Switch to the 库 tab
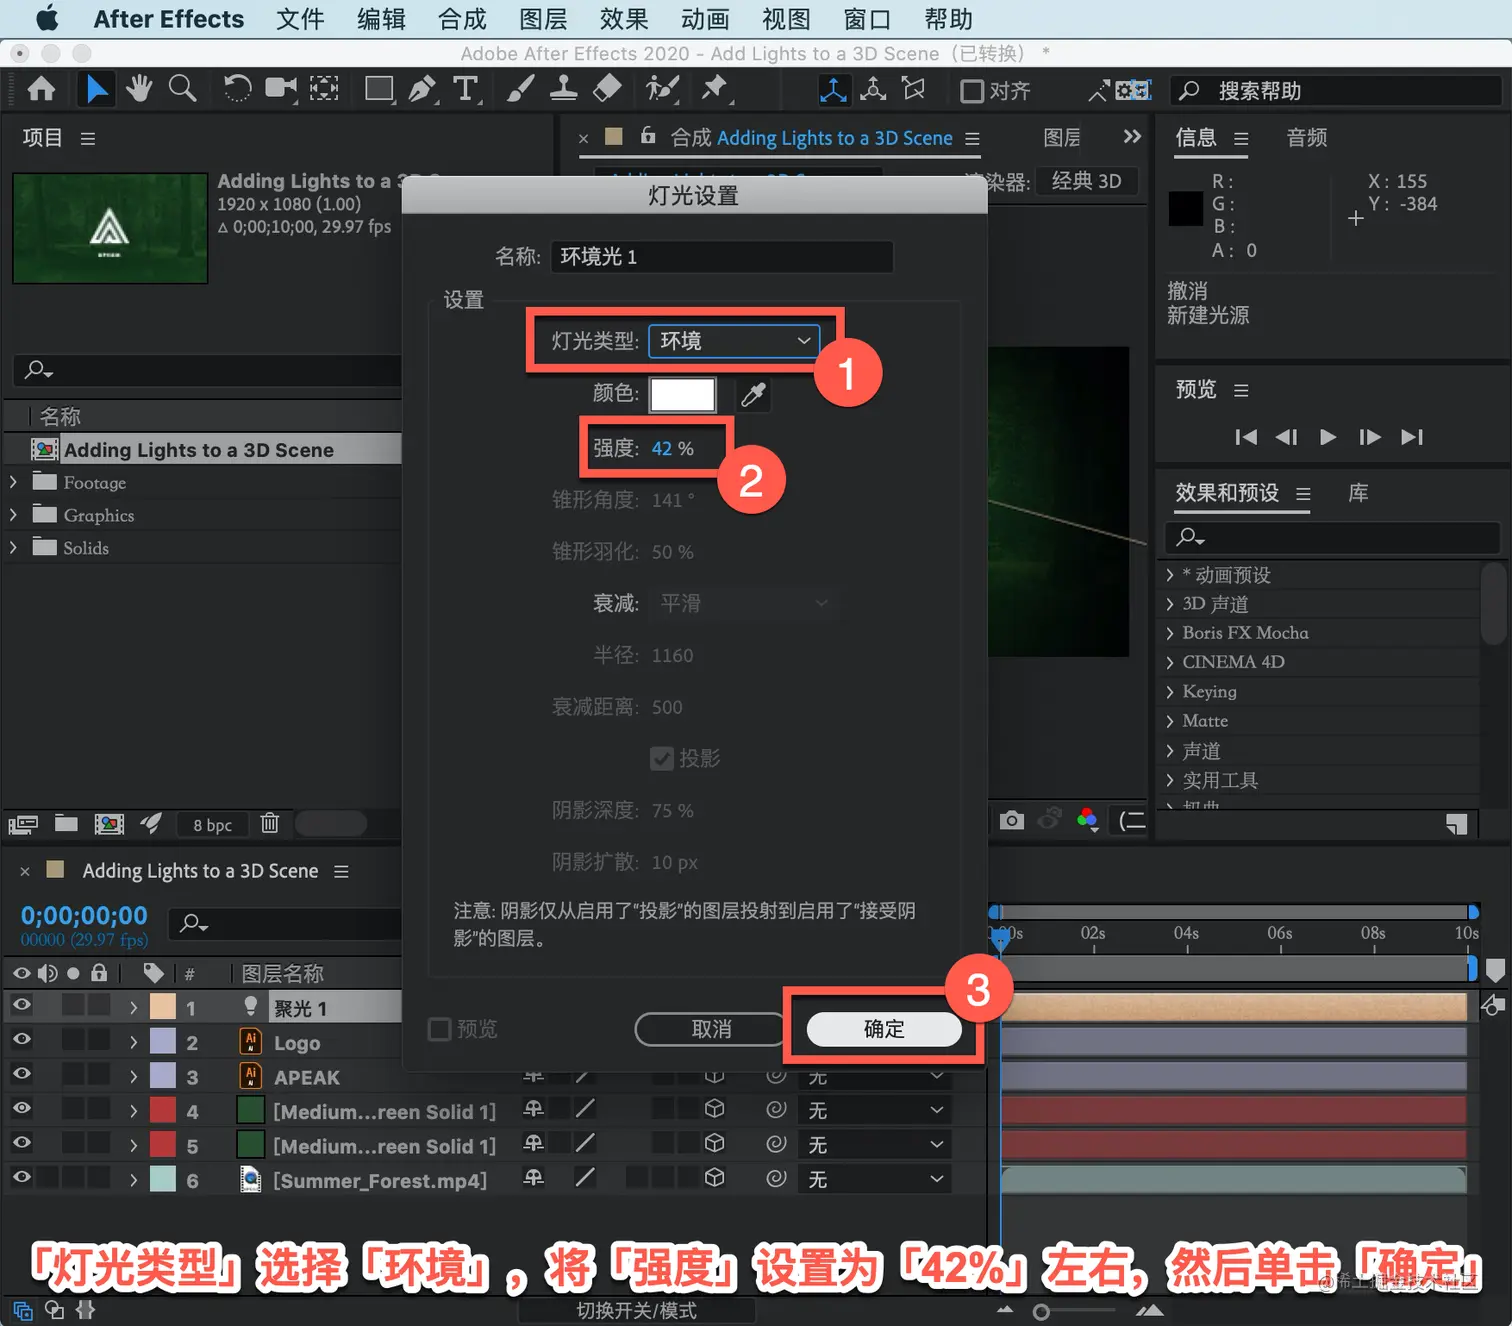The width and height of the screenshot is (1512, 1326). tap(1358, 493)
